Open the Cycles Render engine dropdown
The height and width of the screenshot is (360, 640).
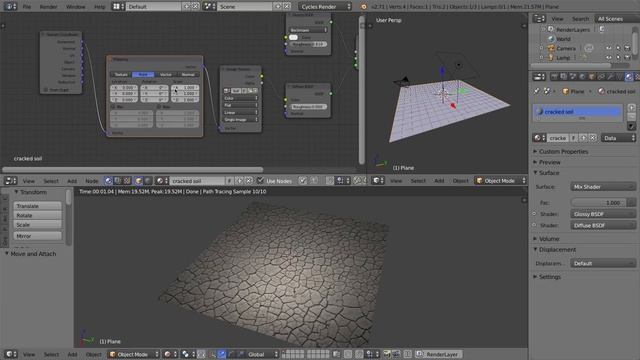[x=325, y=7]
